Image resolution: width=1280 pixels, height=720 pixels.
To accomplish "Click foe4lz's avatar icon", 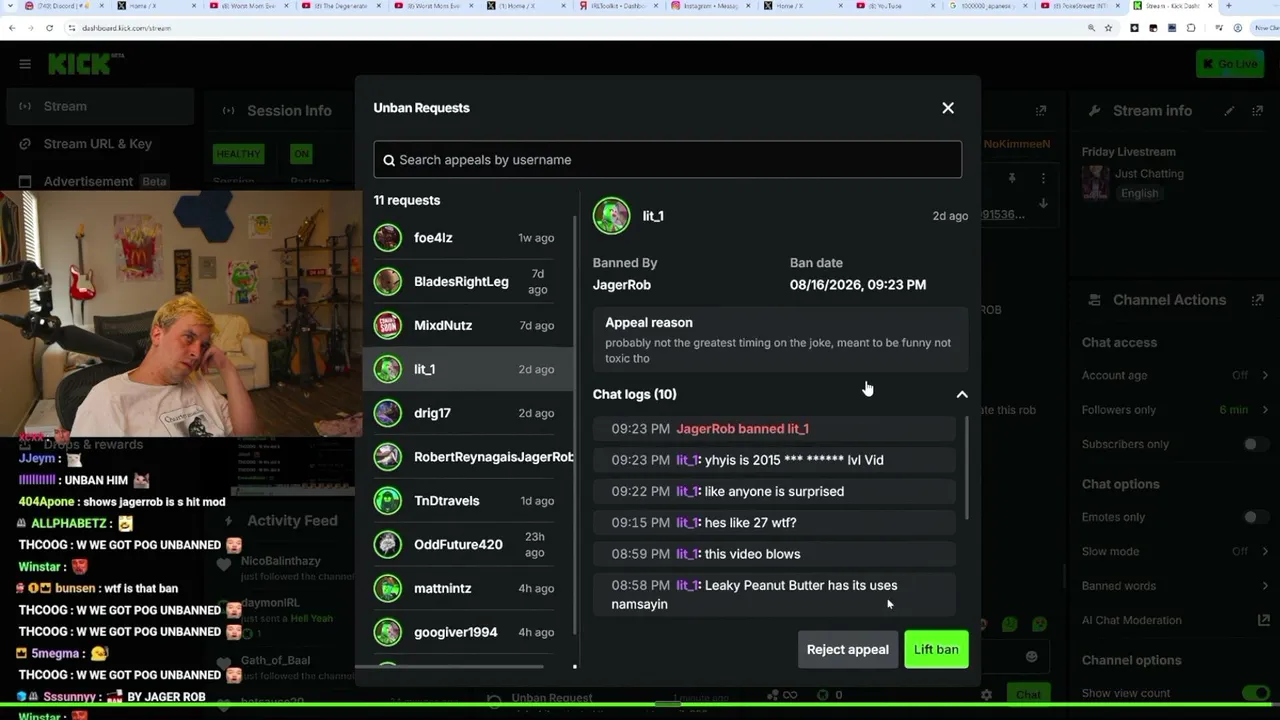I will [388, 238].
